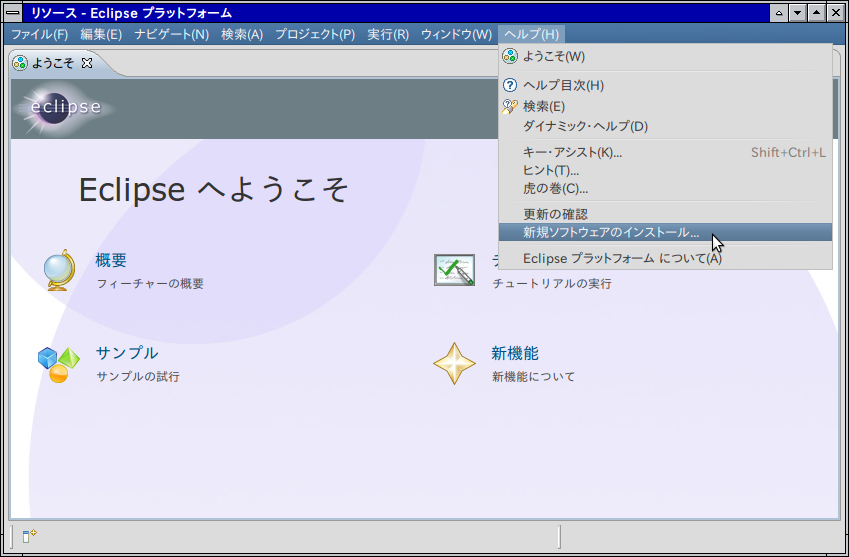Click the Eclipse へようこそ heading

point(214,190)
